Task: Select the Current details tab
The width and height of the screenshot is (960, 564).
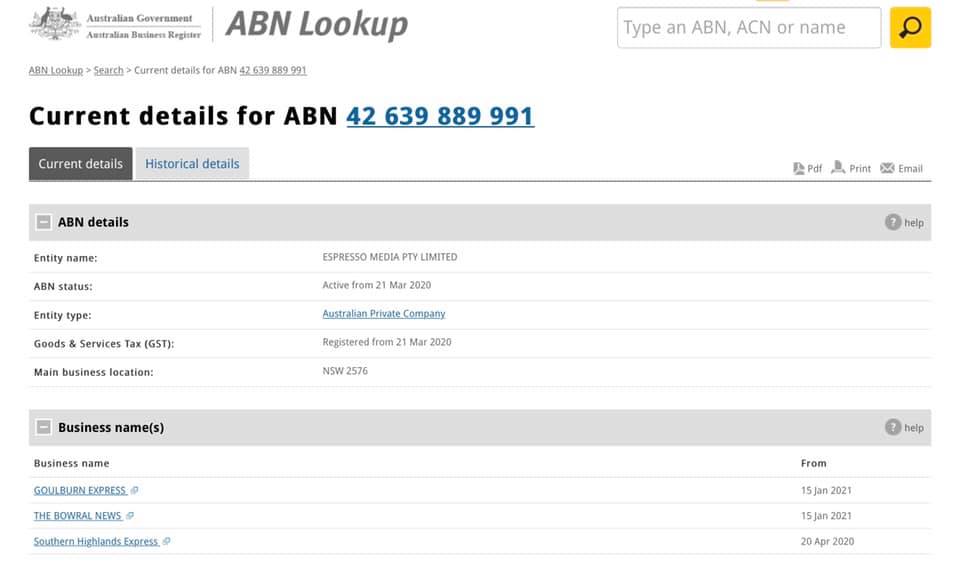Action: tap(81, 164)
